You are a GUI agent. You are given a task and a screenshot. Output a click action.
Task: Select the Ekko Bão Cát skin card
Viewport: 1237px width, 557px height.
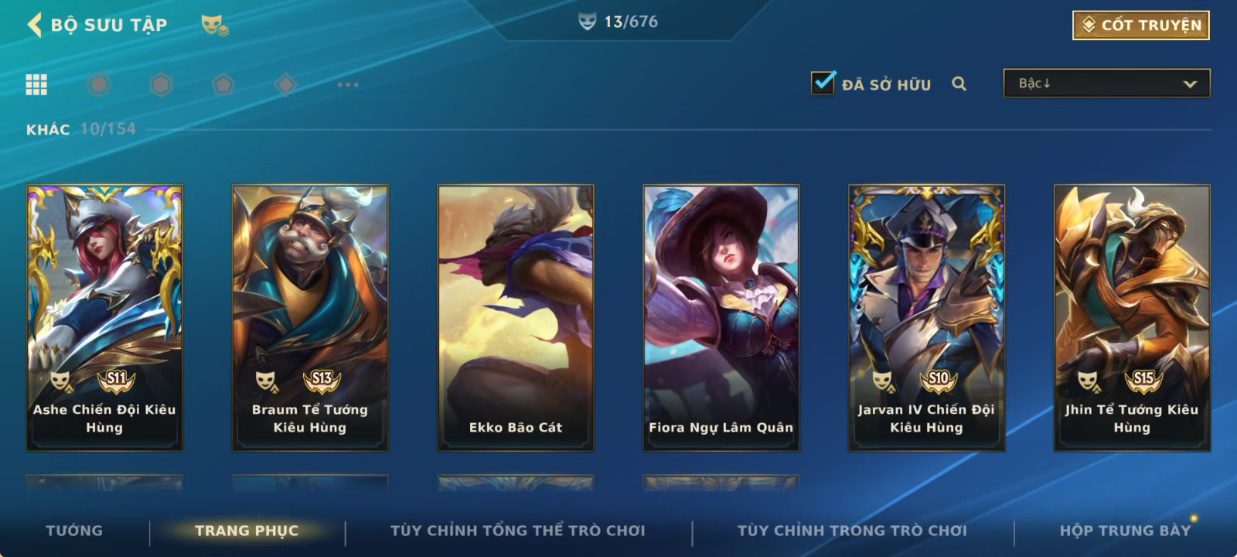[x=516, y=318]
